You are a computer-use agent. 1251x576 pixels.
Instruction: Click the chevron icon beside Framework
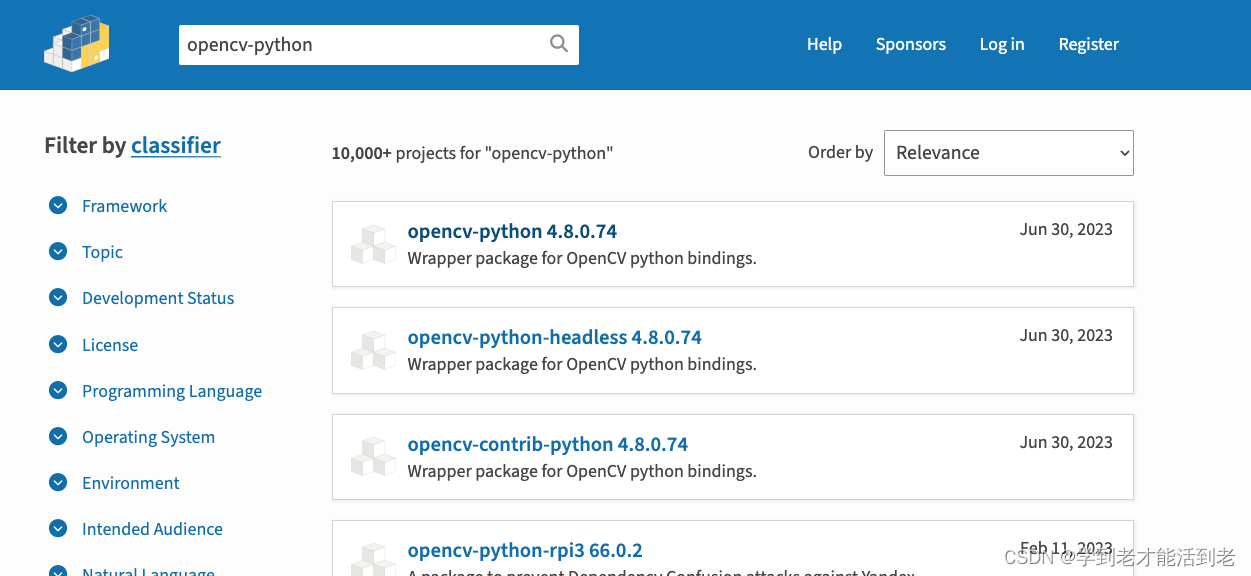[x=57, y=205]
